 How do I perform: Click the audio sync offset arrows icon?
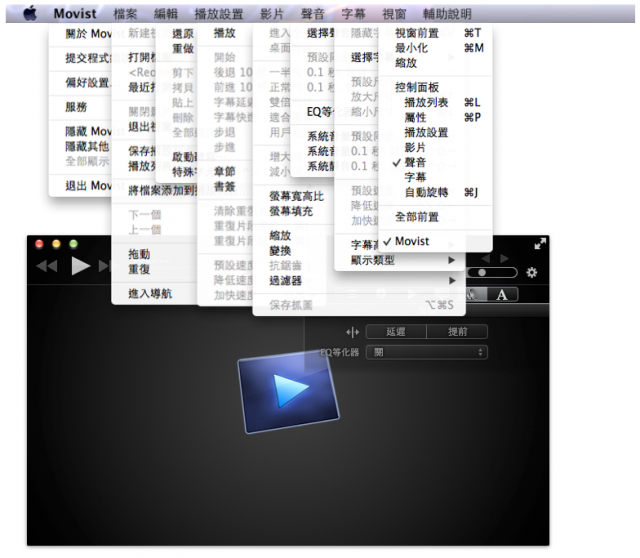coord(352,332)
